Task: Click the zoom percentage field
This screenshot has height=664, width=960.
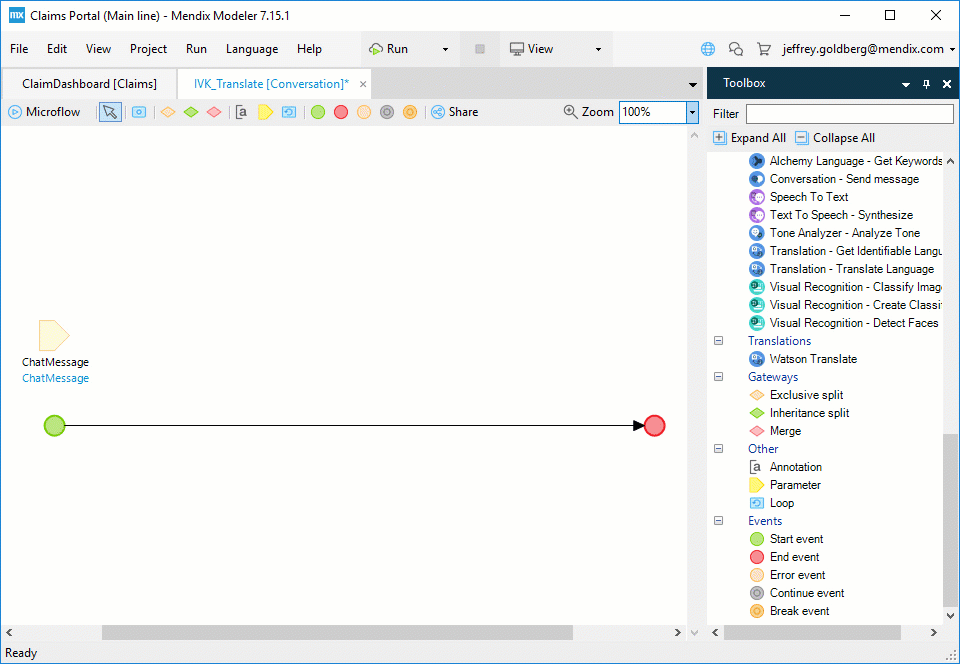Action: point(653,112)
